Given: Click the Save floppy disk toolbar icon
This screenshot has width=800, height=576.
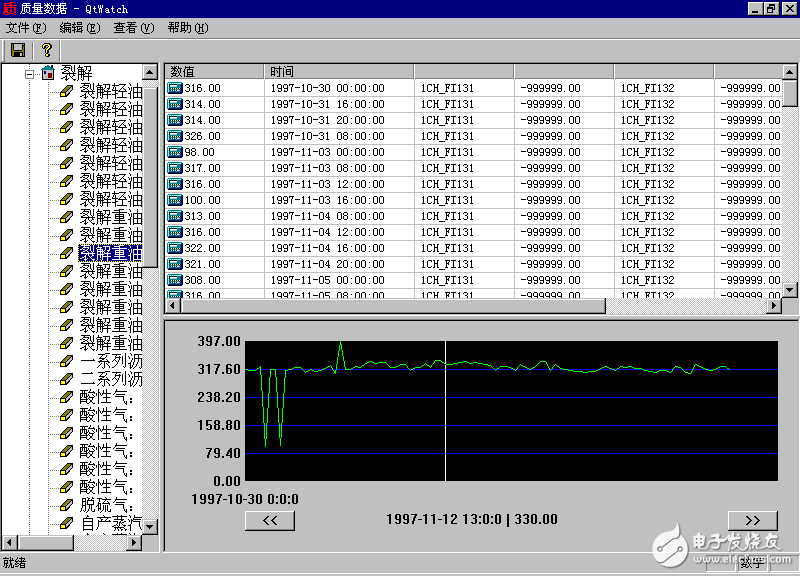Looking at the screenshot, I should (17, 50).
